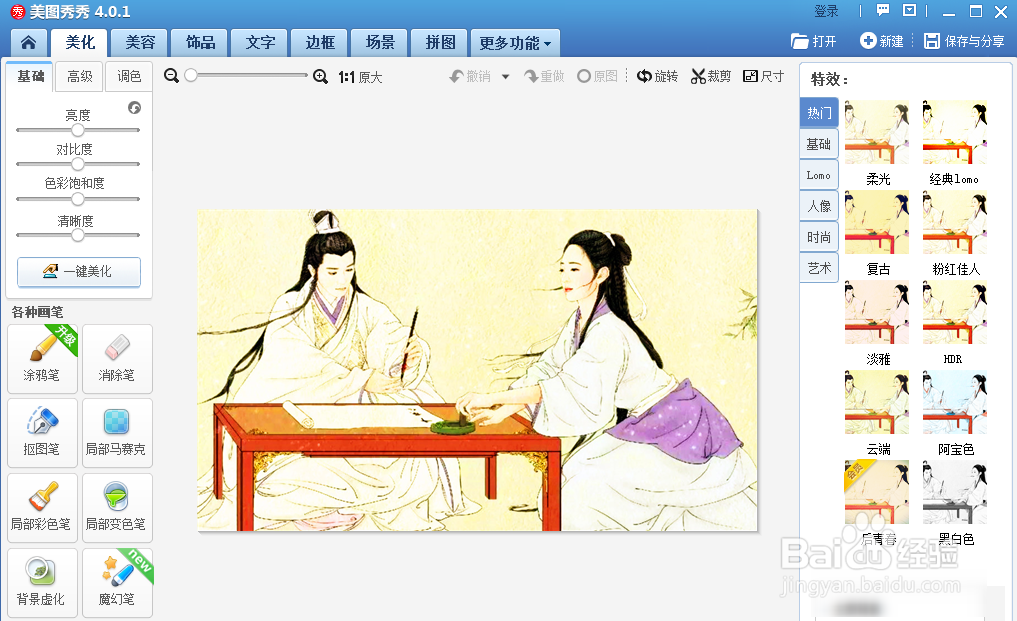
Task: Click the 亮度 brightness slider handle
Action: pos(78,130)
